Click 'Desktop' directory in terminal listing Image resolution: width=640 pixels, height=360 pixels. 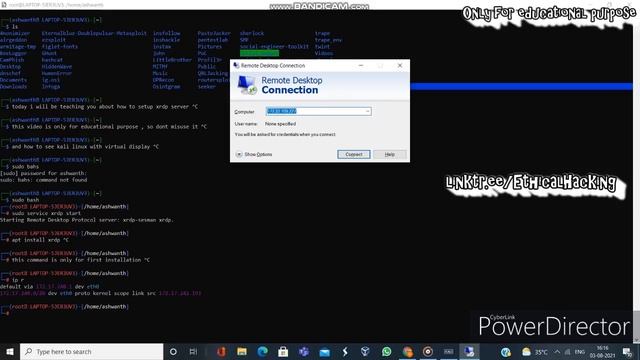(11, 67)
